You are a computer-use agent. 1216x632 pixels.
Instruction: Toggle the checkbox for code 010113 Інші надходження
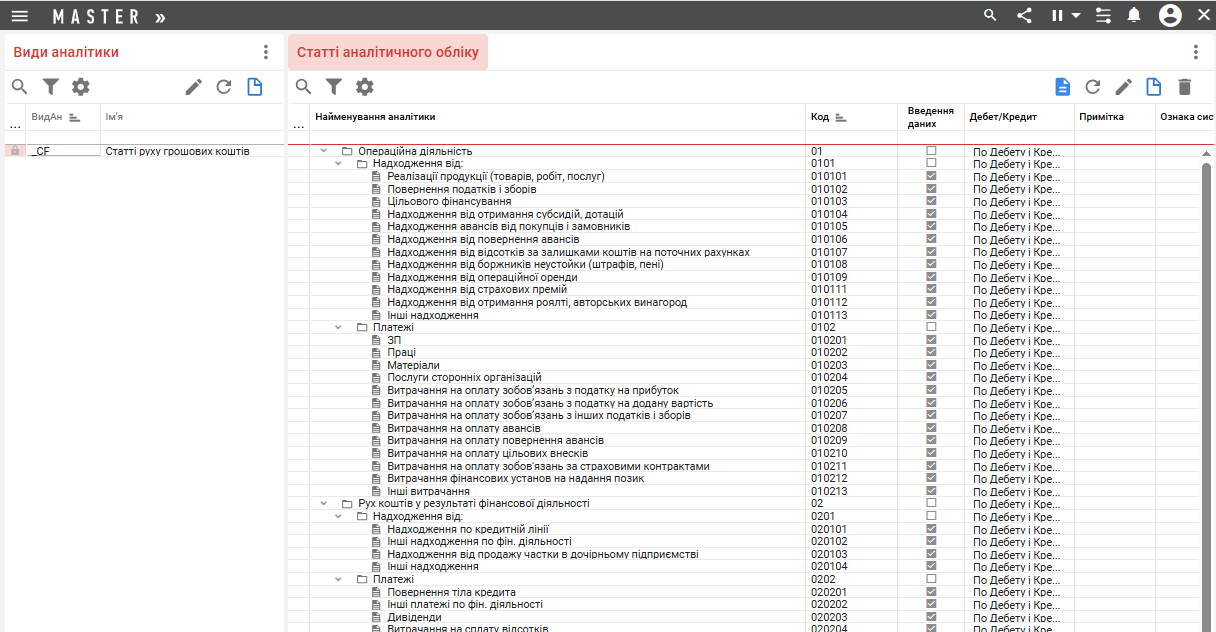[x=931, y=315]
